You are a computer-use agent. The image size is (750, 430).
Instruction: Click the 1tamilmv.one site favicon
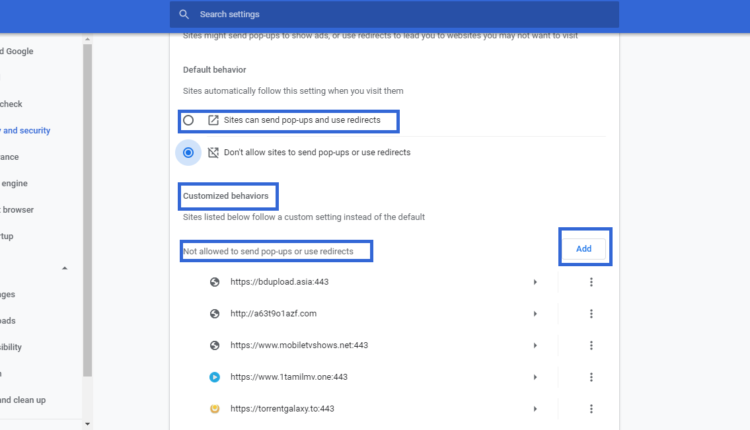(x=215, y=377)
